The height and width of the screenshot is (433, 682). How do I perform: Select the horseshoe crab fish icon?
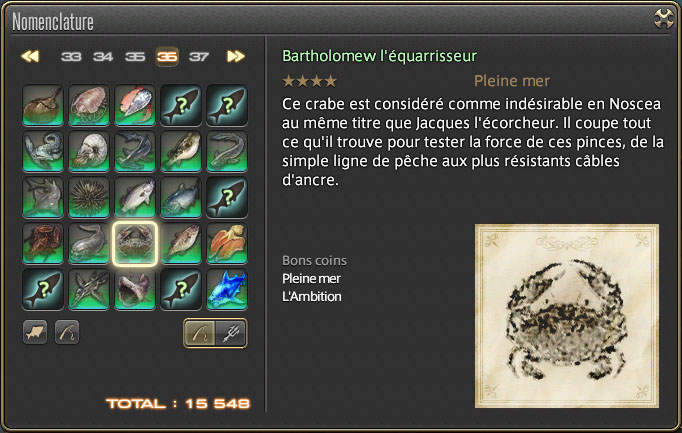(43, 106)
